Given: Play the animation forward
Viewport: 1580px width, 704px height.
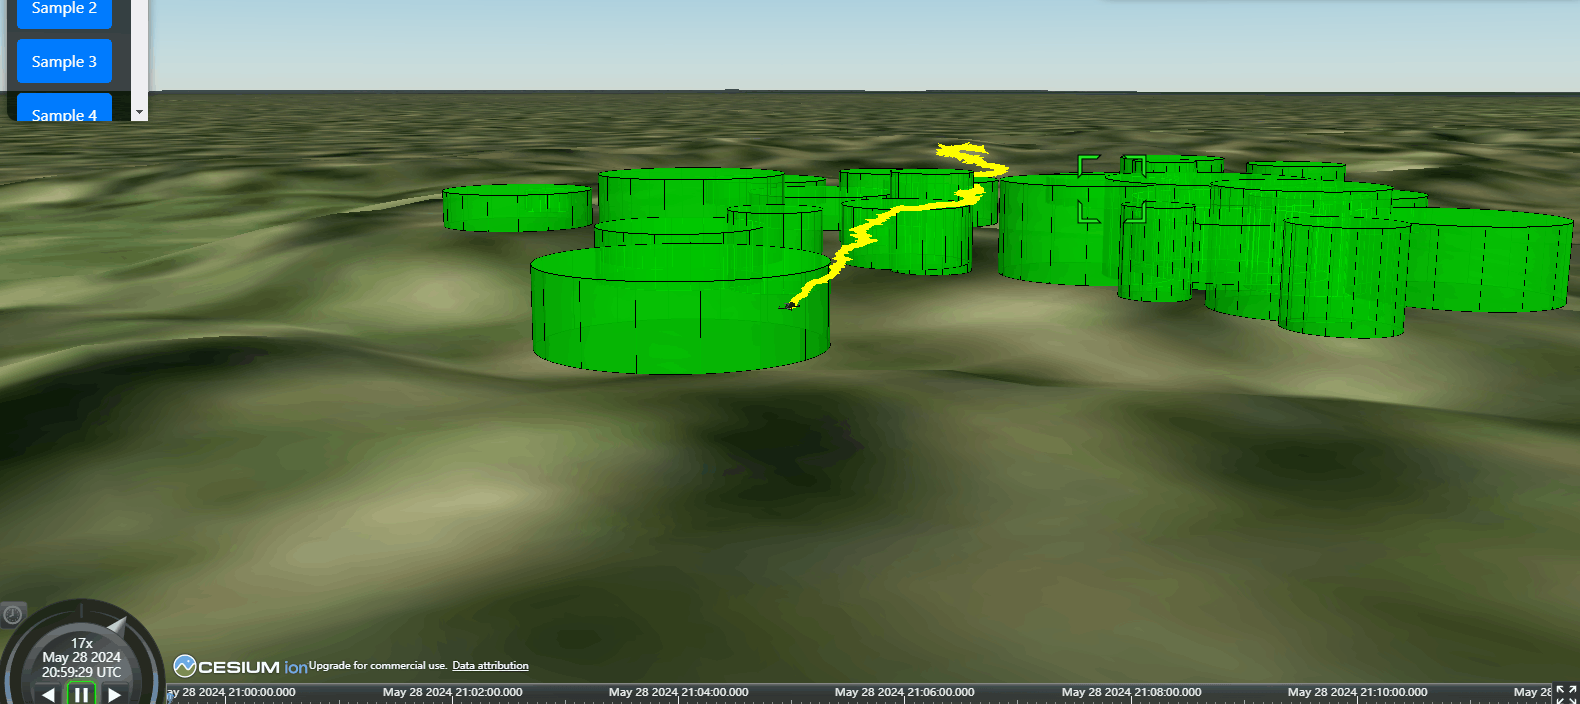Looking at the screenshot, I should (x=115, y=693).
